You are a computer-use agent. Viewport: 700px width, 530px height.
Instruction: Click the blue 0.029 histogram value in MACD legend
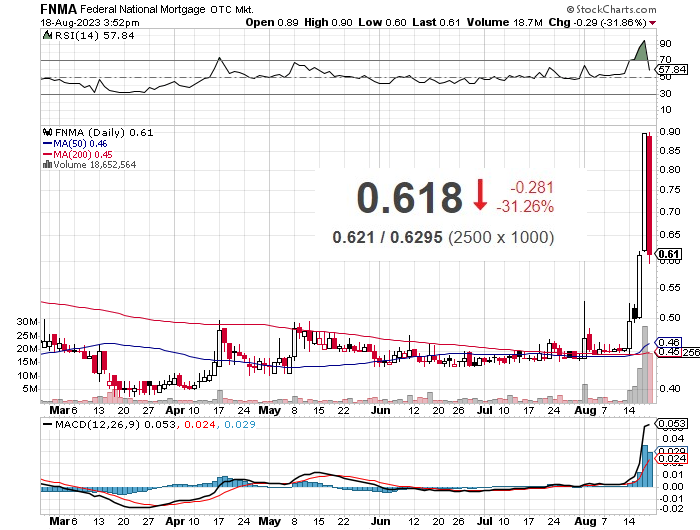point(240,424)
